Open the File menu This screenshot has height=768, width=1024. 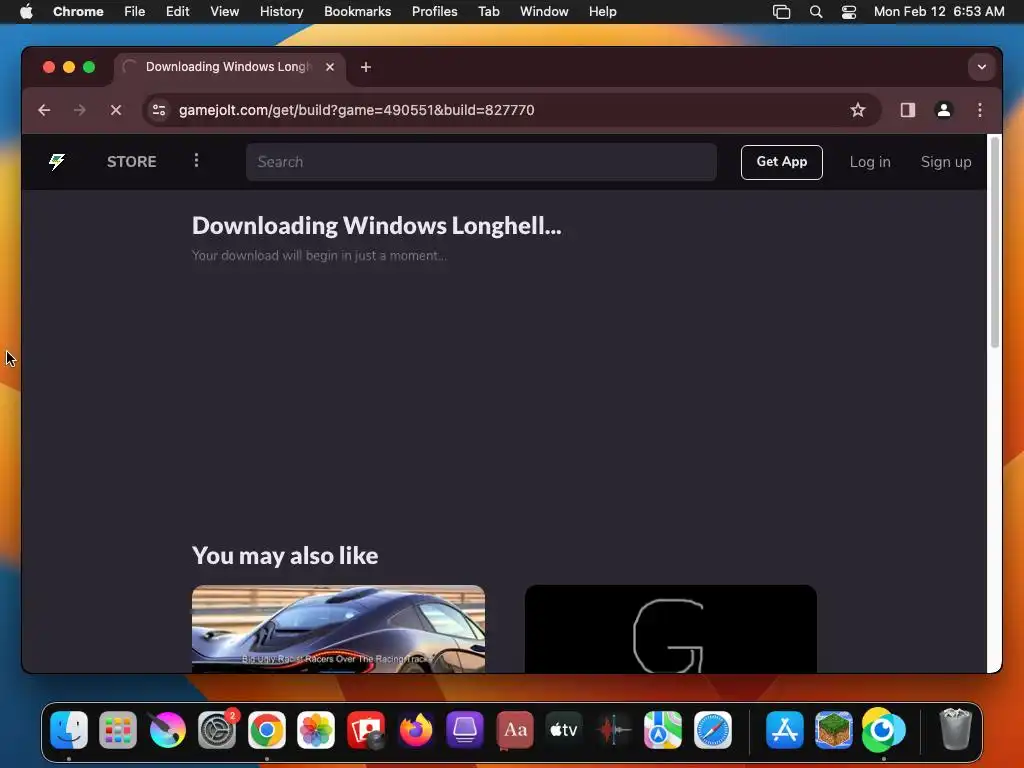[x=135, y=12]
